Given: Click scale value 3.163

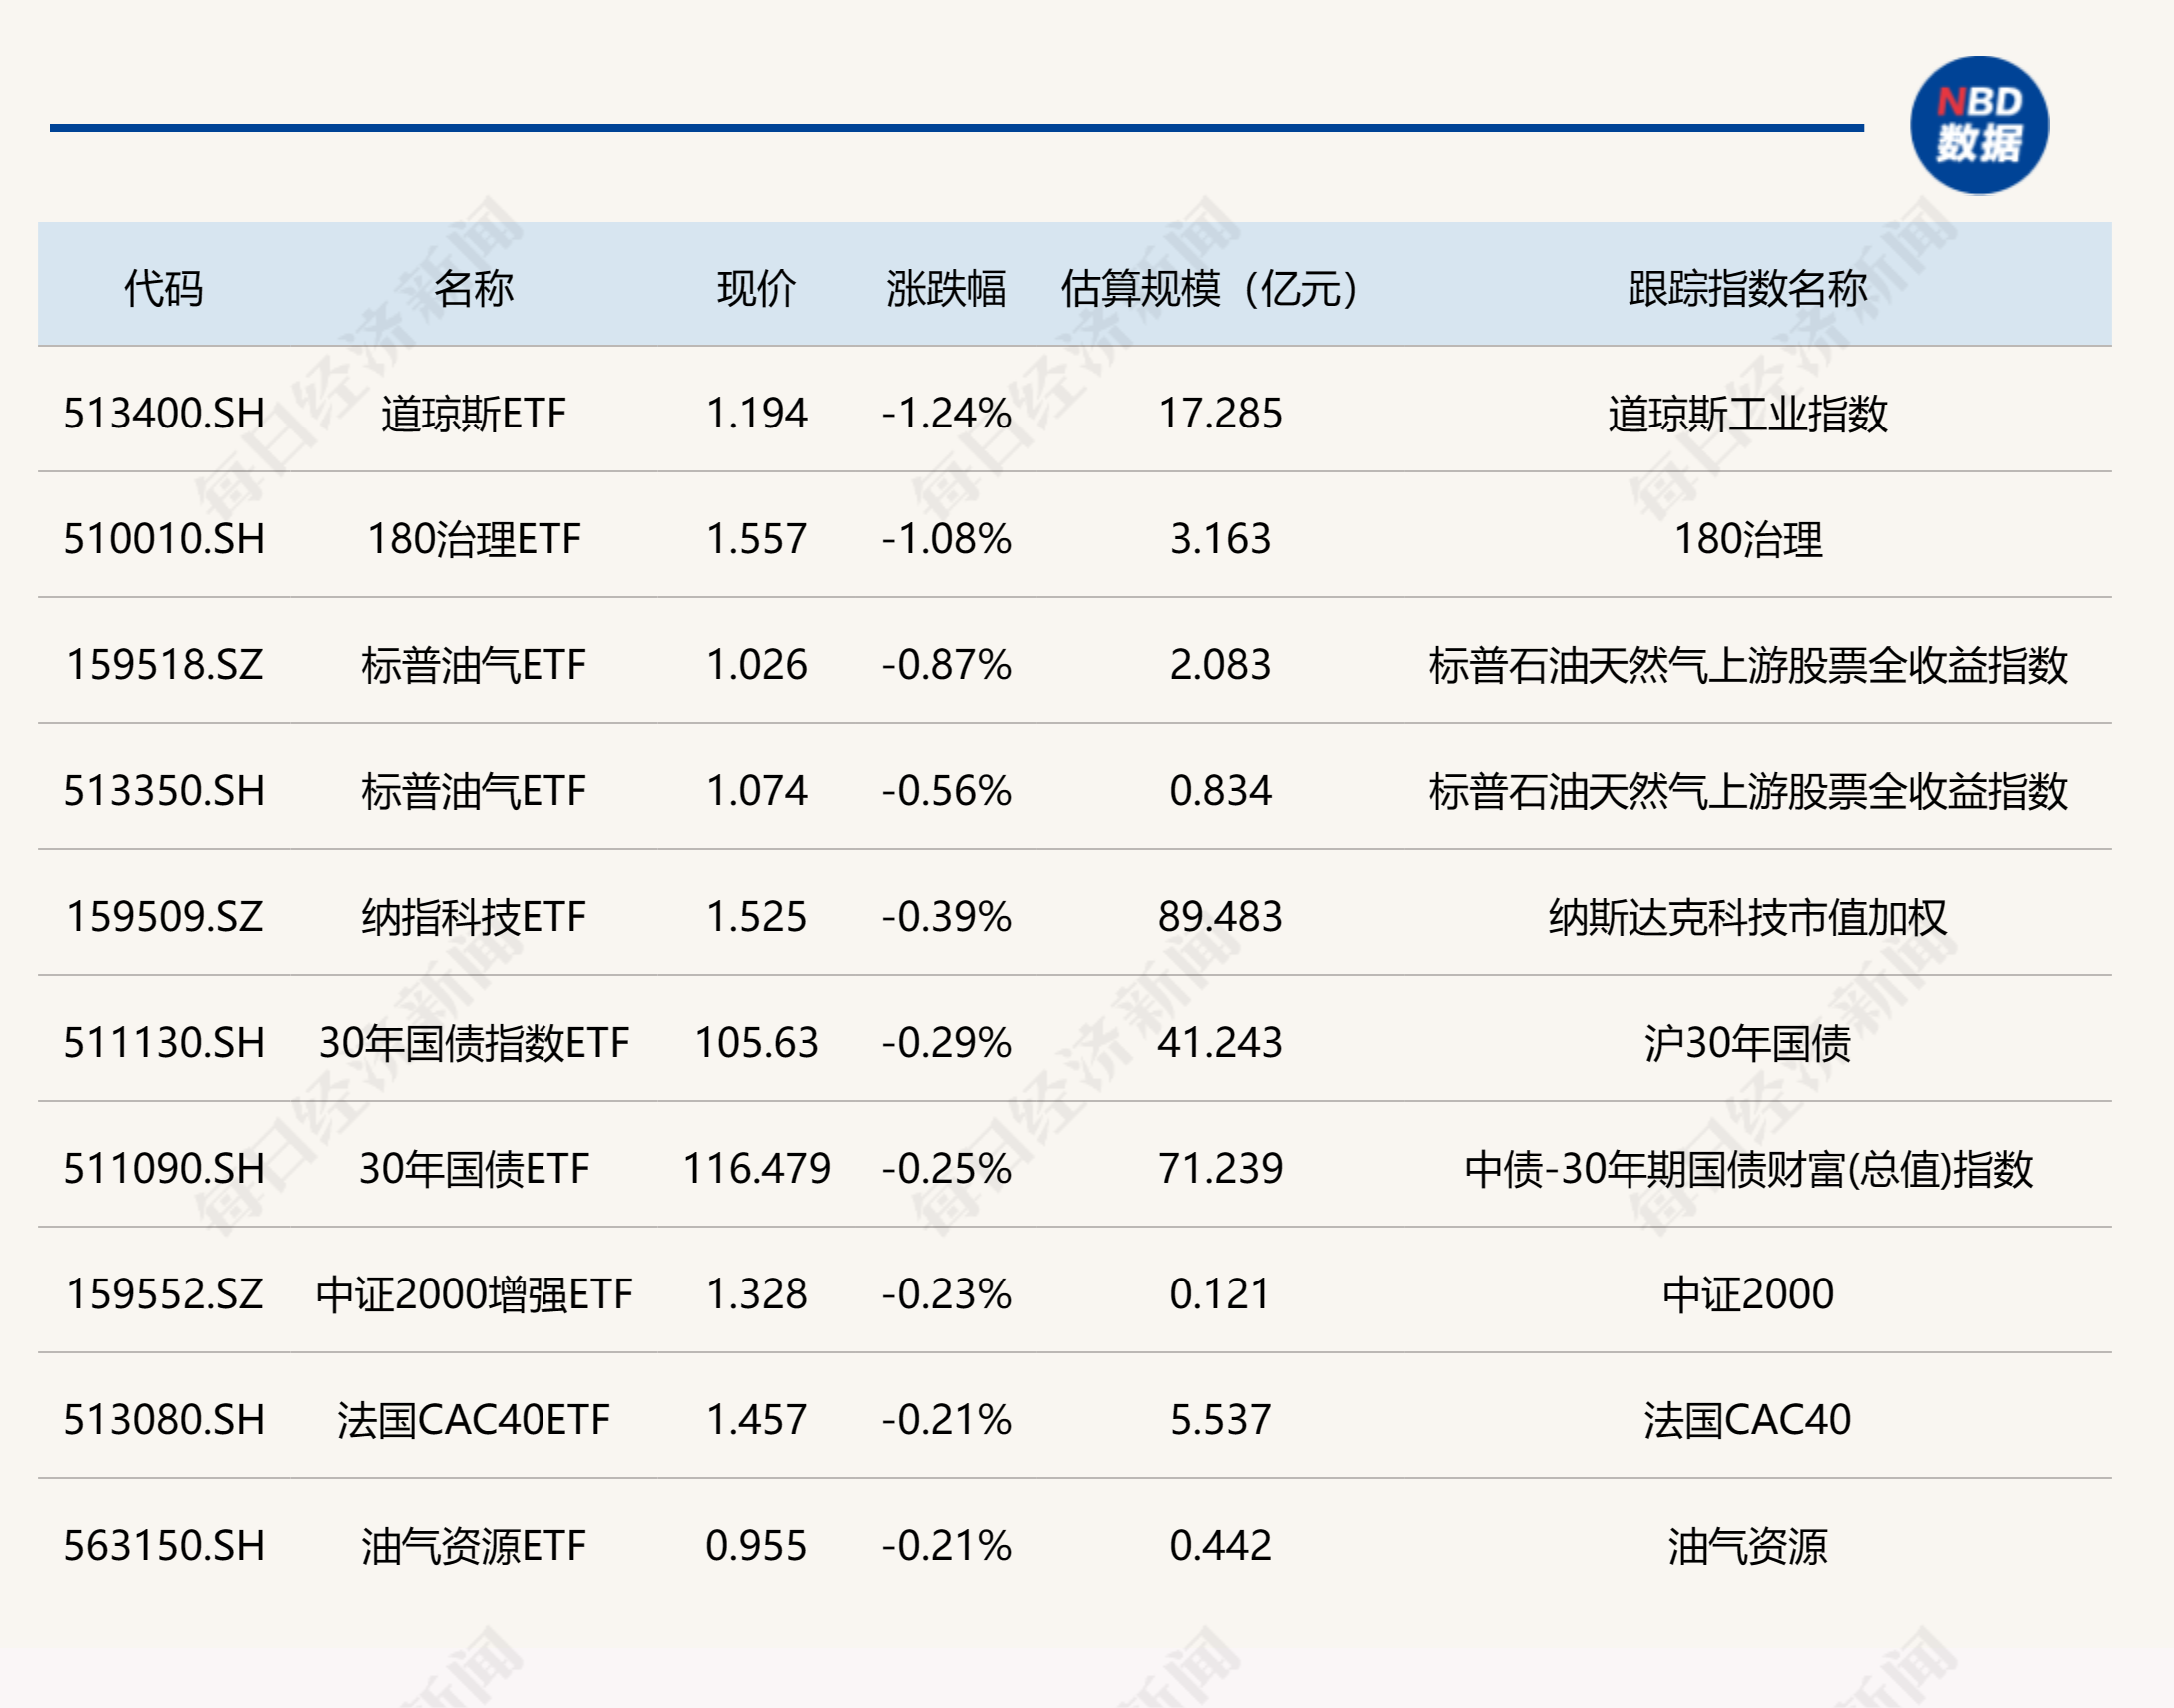Looking at the screenshot, I should point(1220,539).
